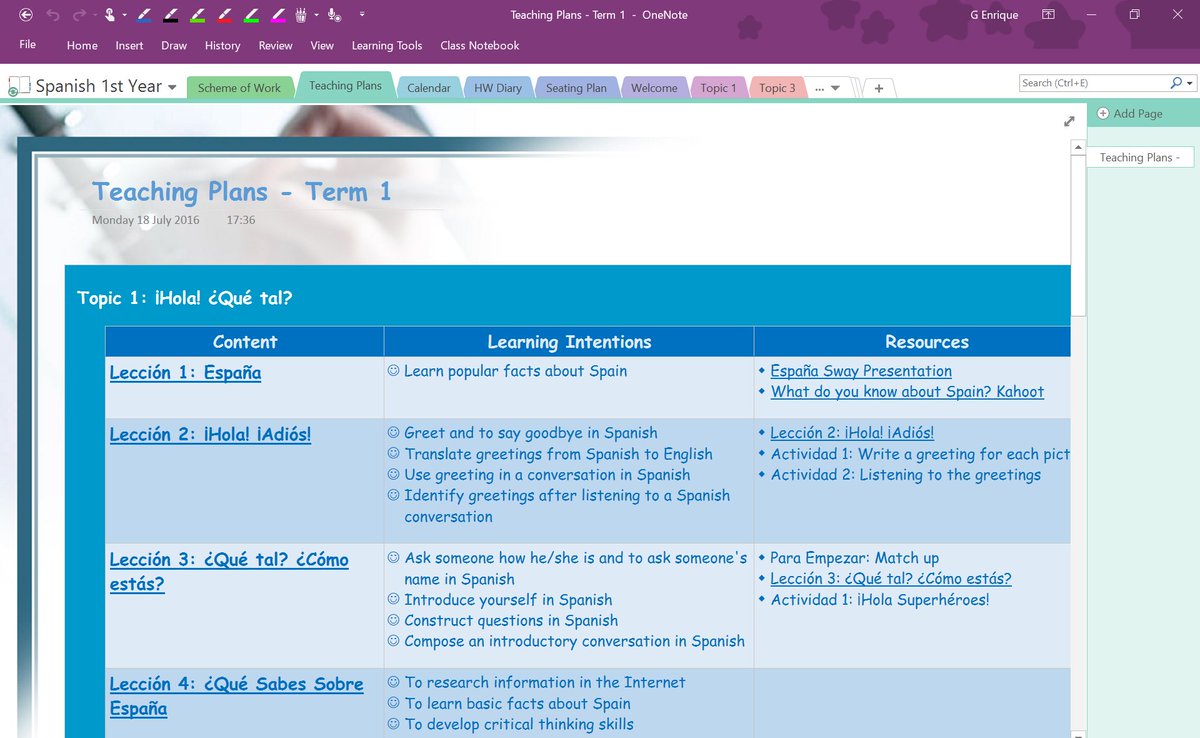Open Customize Quick Access Toolbar dropdown
The height and width of the screenshot is (738, 1200).
(361, 16)
